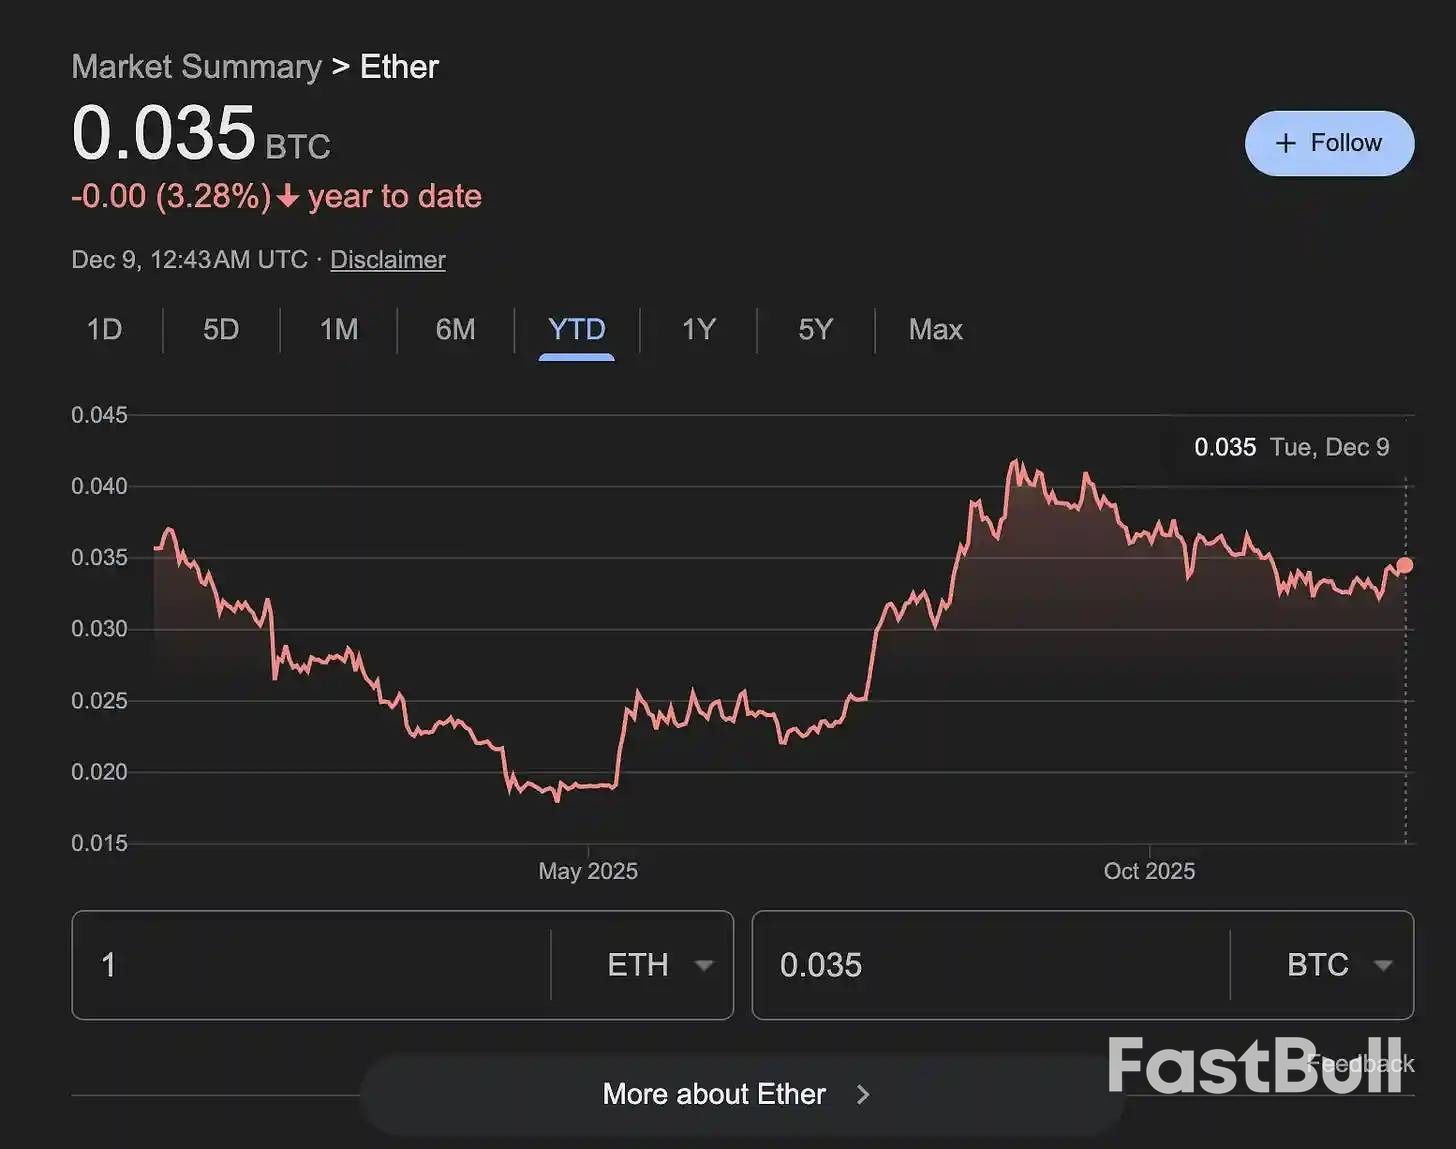
Task: Select the 5D time range tab
Action: pos(221,330)
